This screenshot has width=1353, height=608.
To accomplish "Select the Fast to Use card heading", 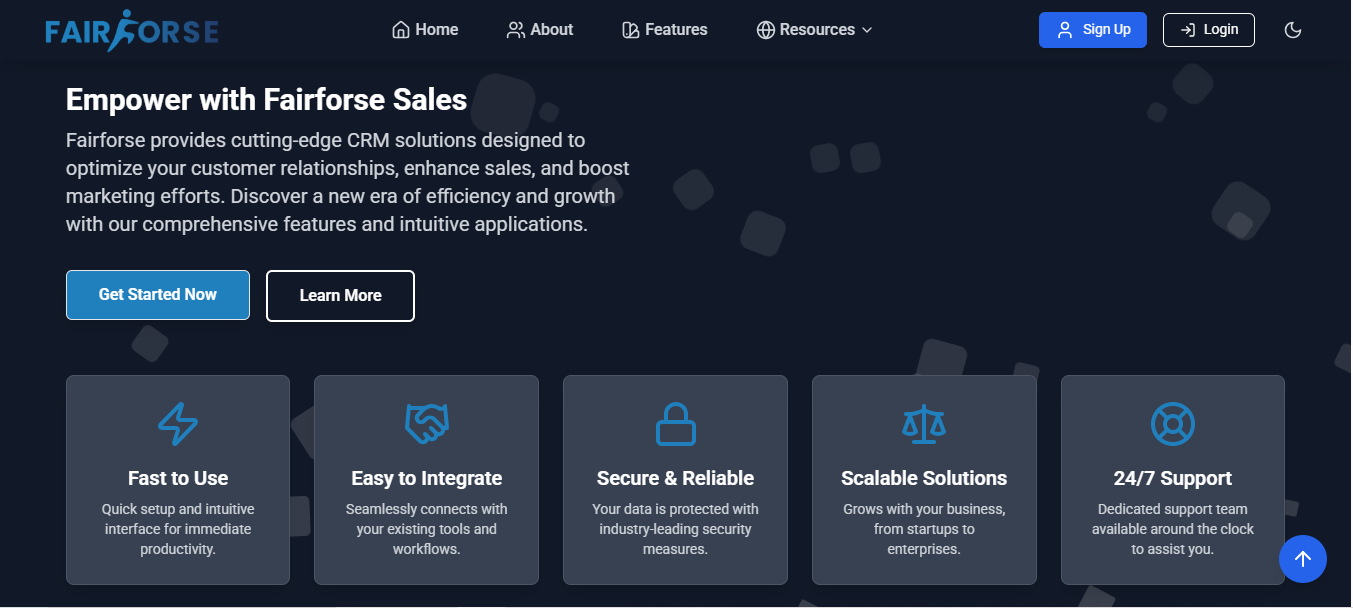I will tap(178, 478).
